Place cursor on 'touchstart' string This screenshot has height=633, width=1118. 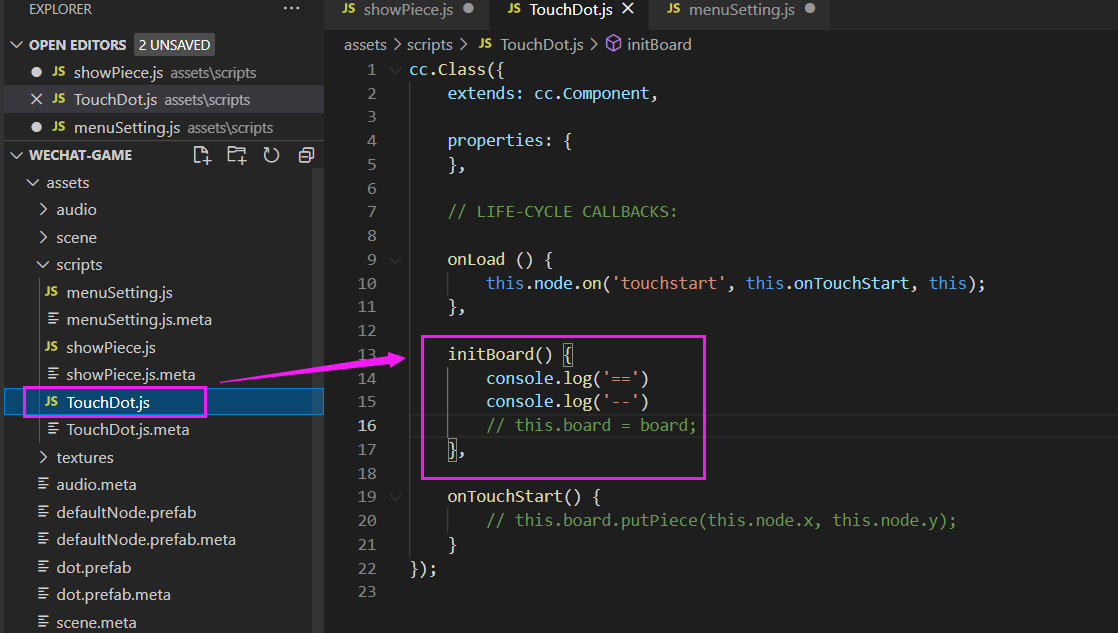pos(668,284)
